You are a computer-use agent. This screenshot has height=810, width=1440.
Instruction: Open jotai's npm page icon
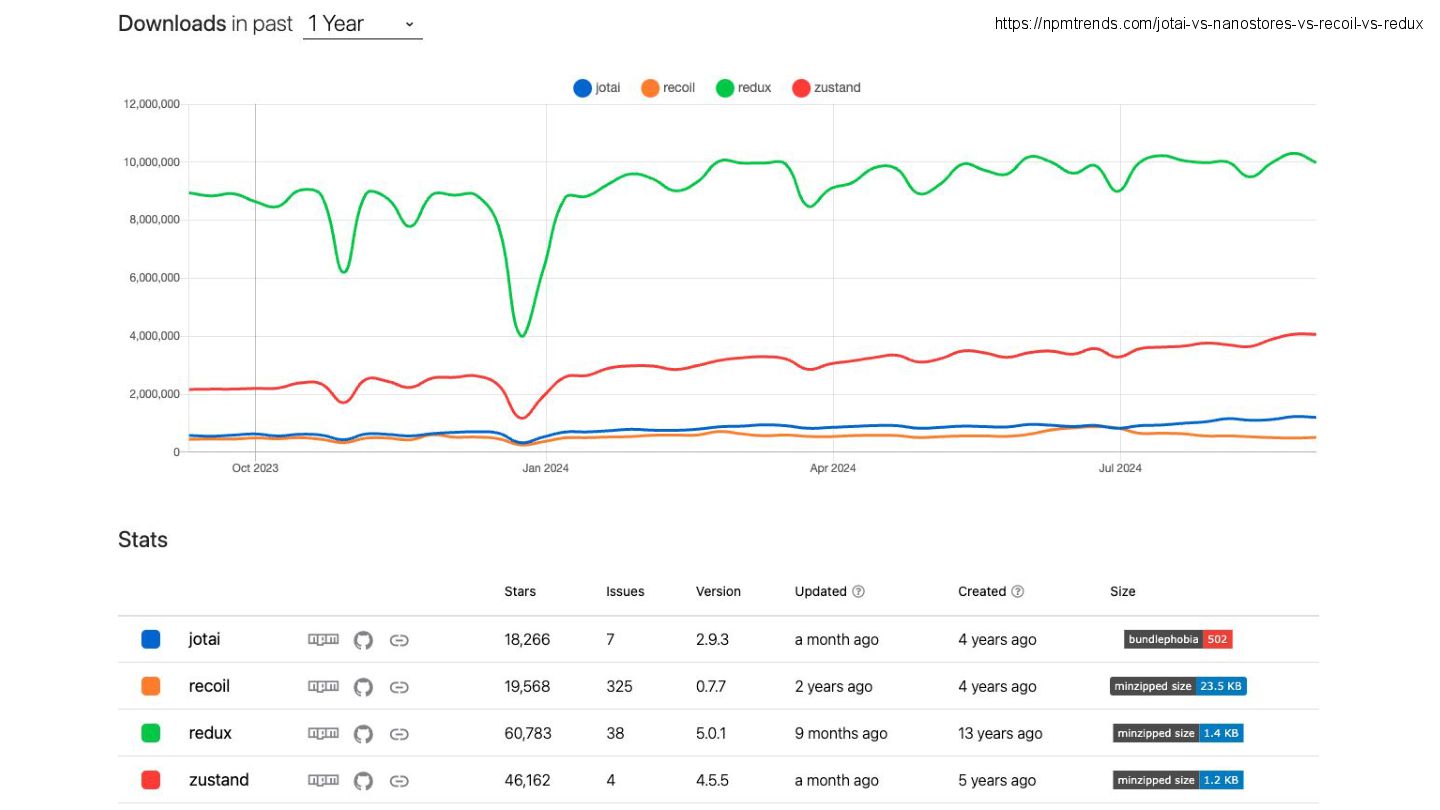(x=323, y=639)
